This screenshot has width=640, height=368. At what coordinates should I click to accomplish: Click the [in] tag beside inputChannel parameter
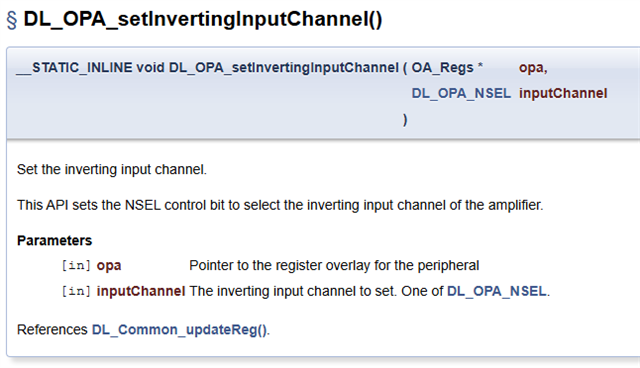[76, 291]
